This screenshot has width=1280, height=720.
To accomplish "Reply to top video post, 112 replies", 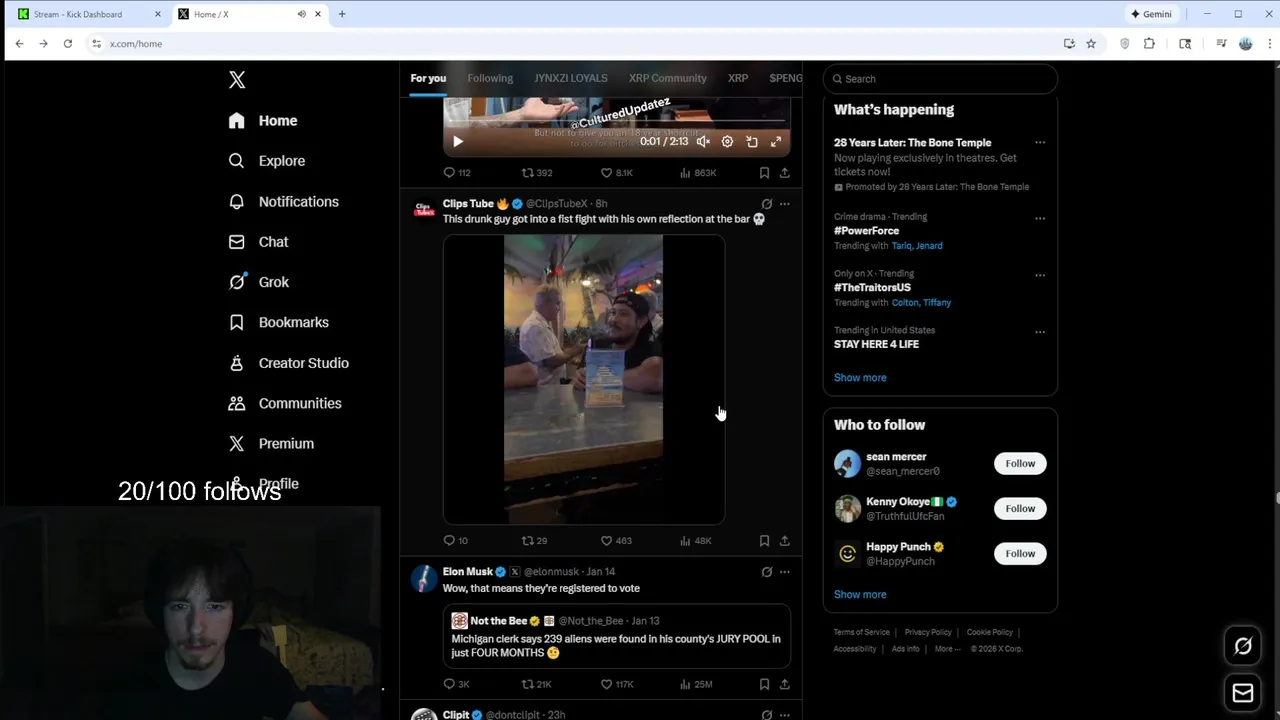I will pyautogui.click(x=457, y=173).
